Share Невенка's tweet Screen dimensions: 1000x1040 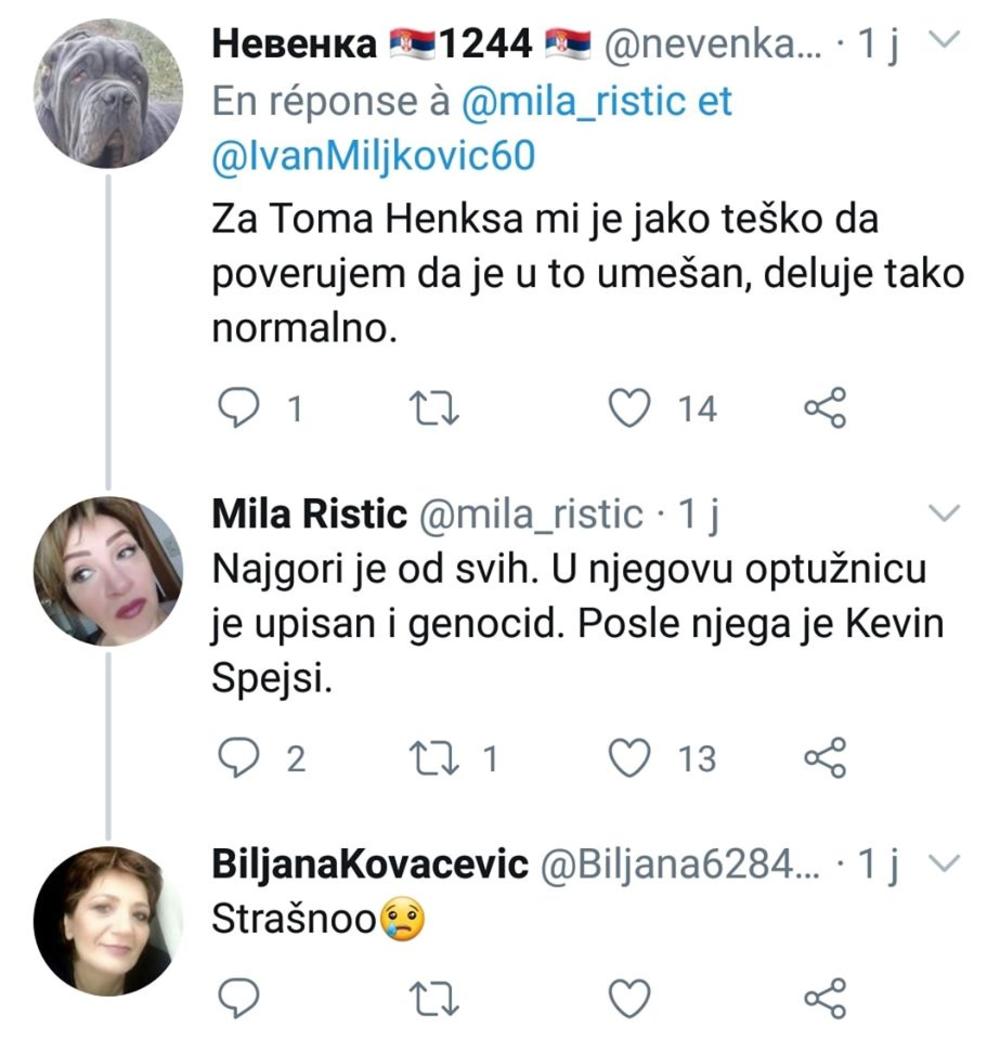click(825, 408)
